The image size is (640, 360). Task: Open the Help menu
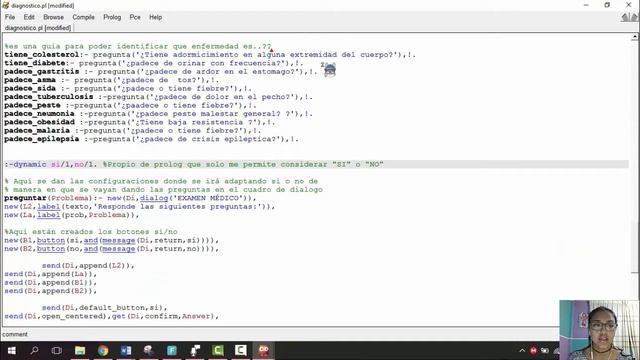[156, 17]
